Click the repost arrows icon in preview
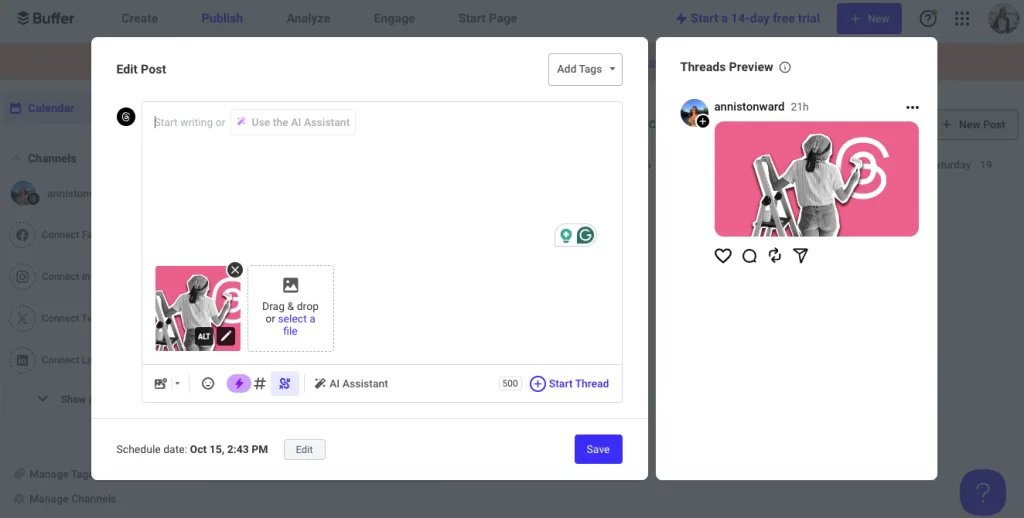Image resolution: width=1024 pixels, height=518 pixels. click(x=775, y=255)
